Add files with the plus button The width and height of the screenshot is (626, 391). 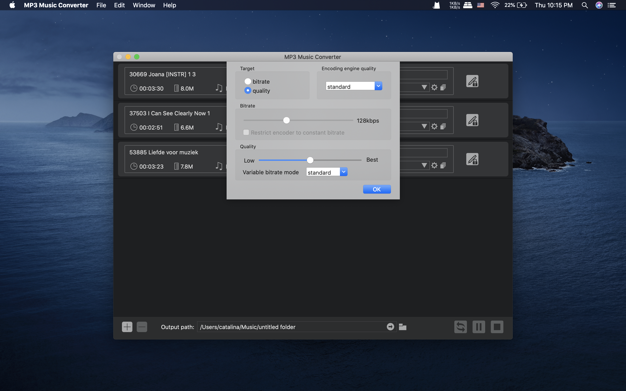pos(127,327)
